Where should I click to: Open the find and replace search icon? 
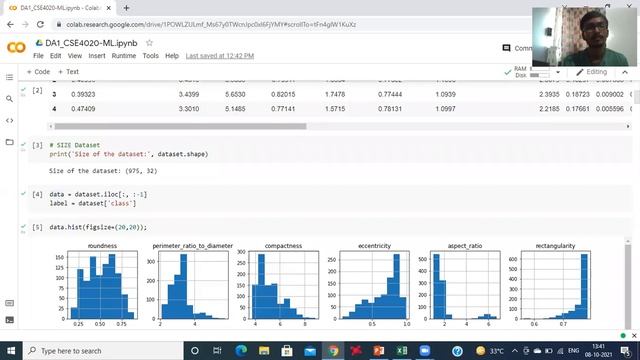tap(9, 99)
